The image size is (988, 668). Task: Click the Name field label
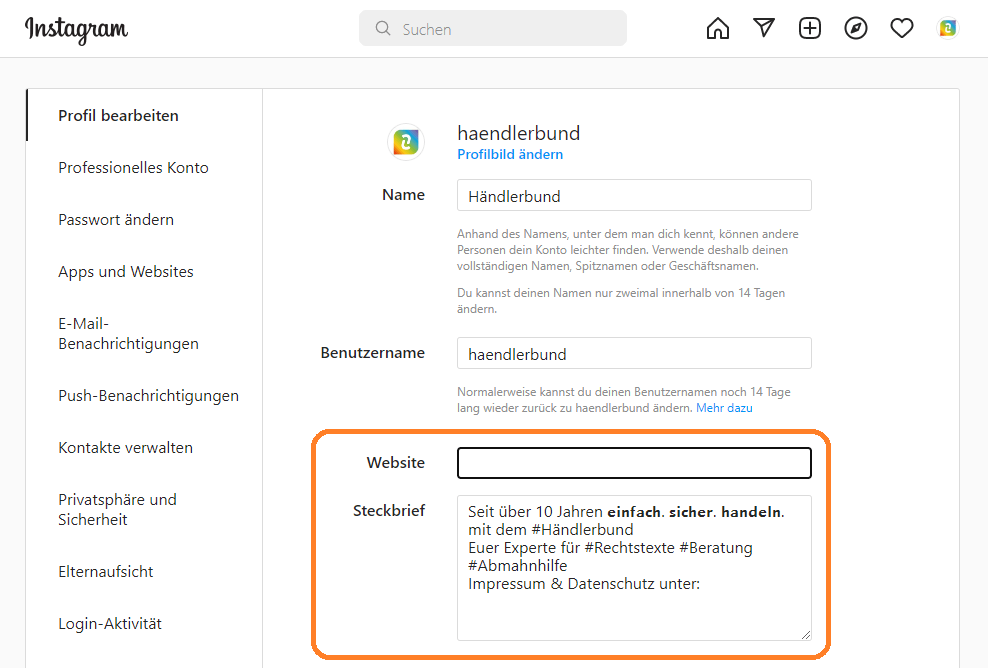click(x=403, y=195)
